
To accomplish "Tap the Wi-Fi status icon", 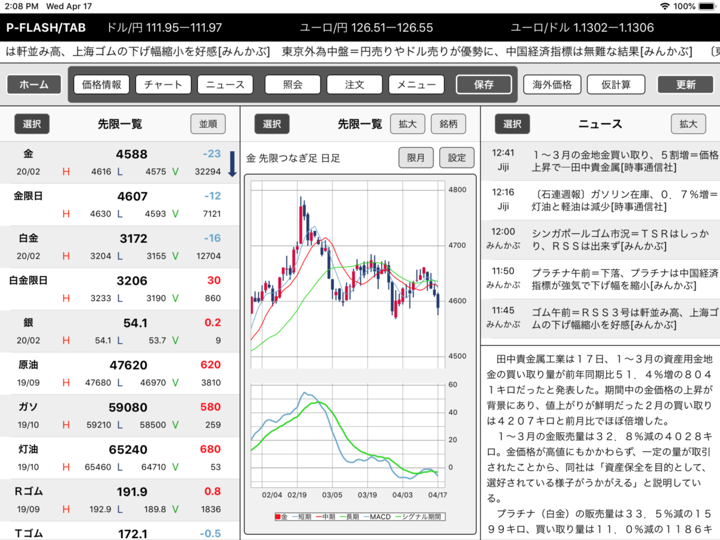I will 664,6.
